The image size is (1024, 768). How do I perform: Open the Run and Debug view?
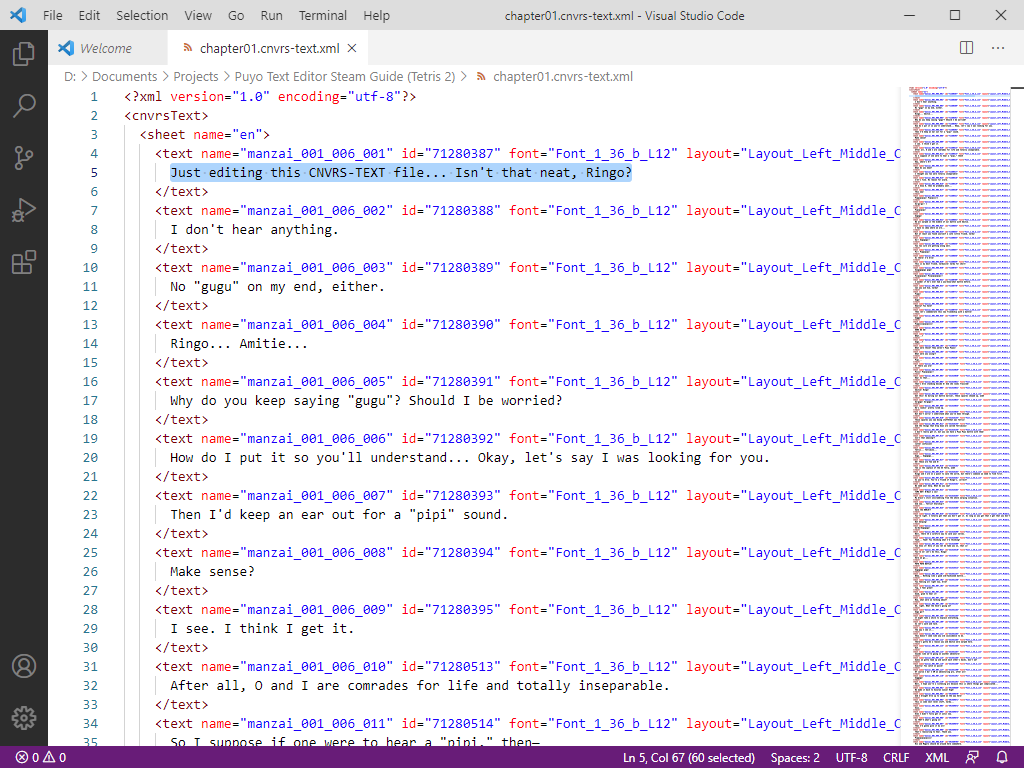pyautogui.click(x=24, y=210)
